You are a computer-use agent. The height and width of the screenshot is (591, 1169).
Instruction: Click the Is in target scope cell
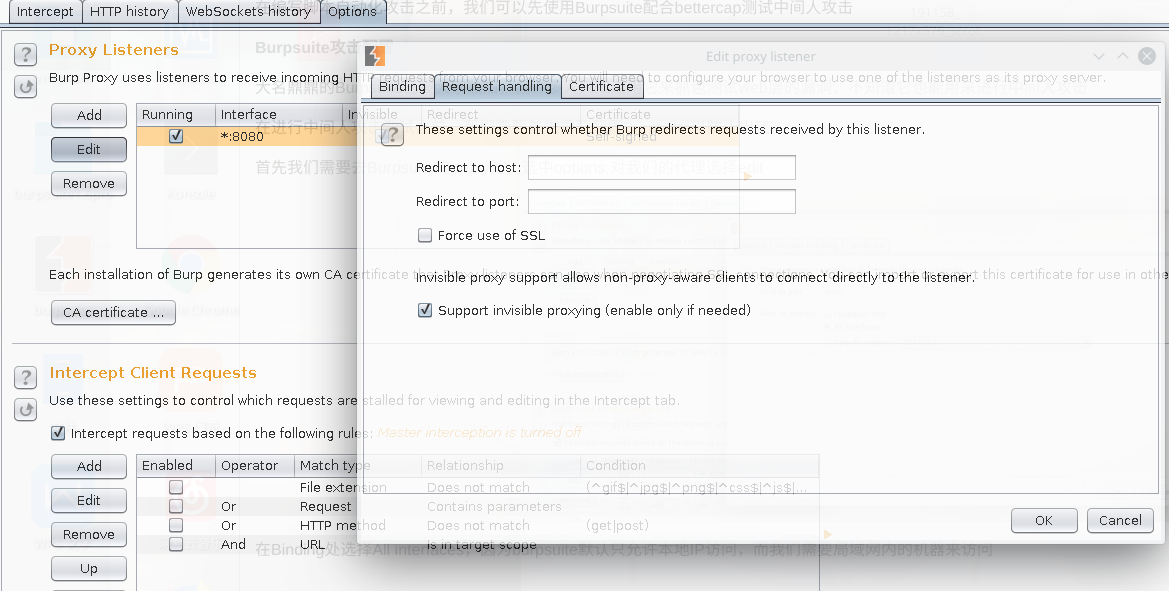point(482,545)
